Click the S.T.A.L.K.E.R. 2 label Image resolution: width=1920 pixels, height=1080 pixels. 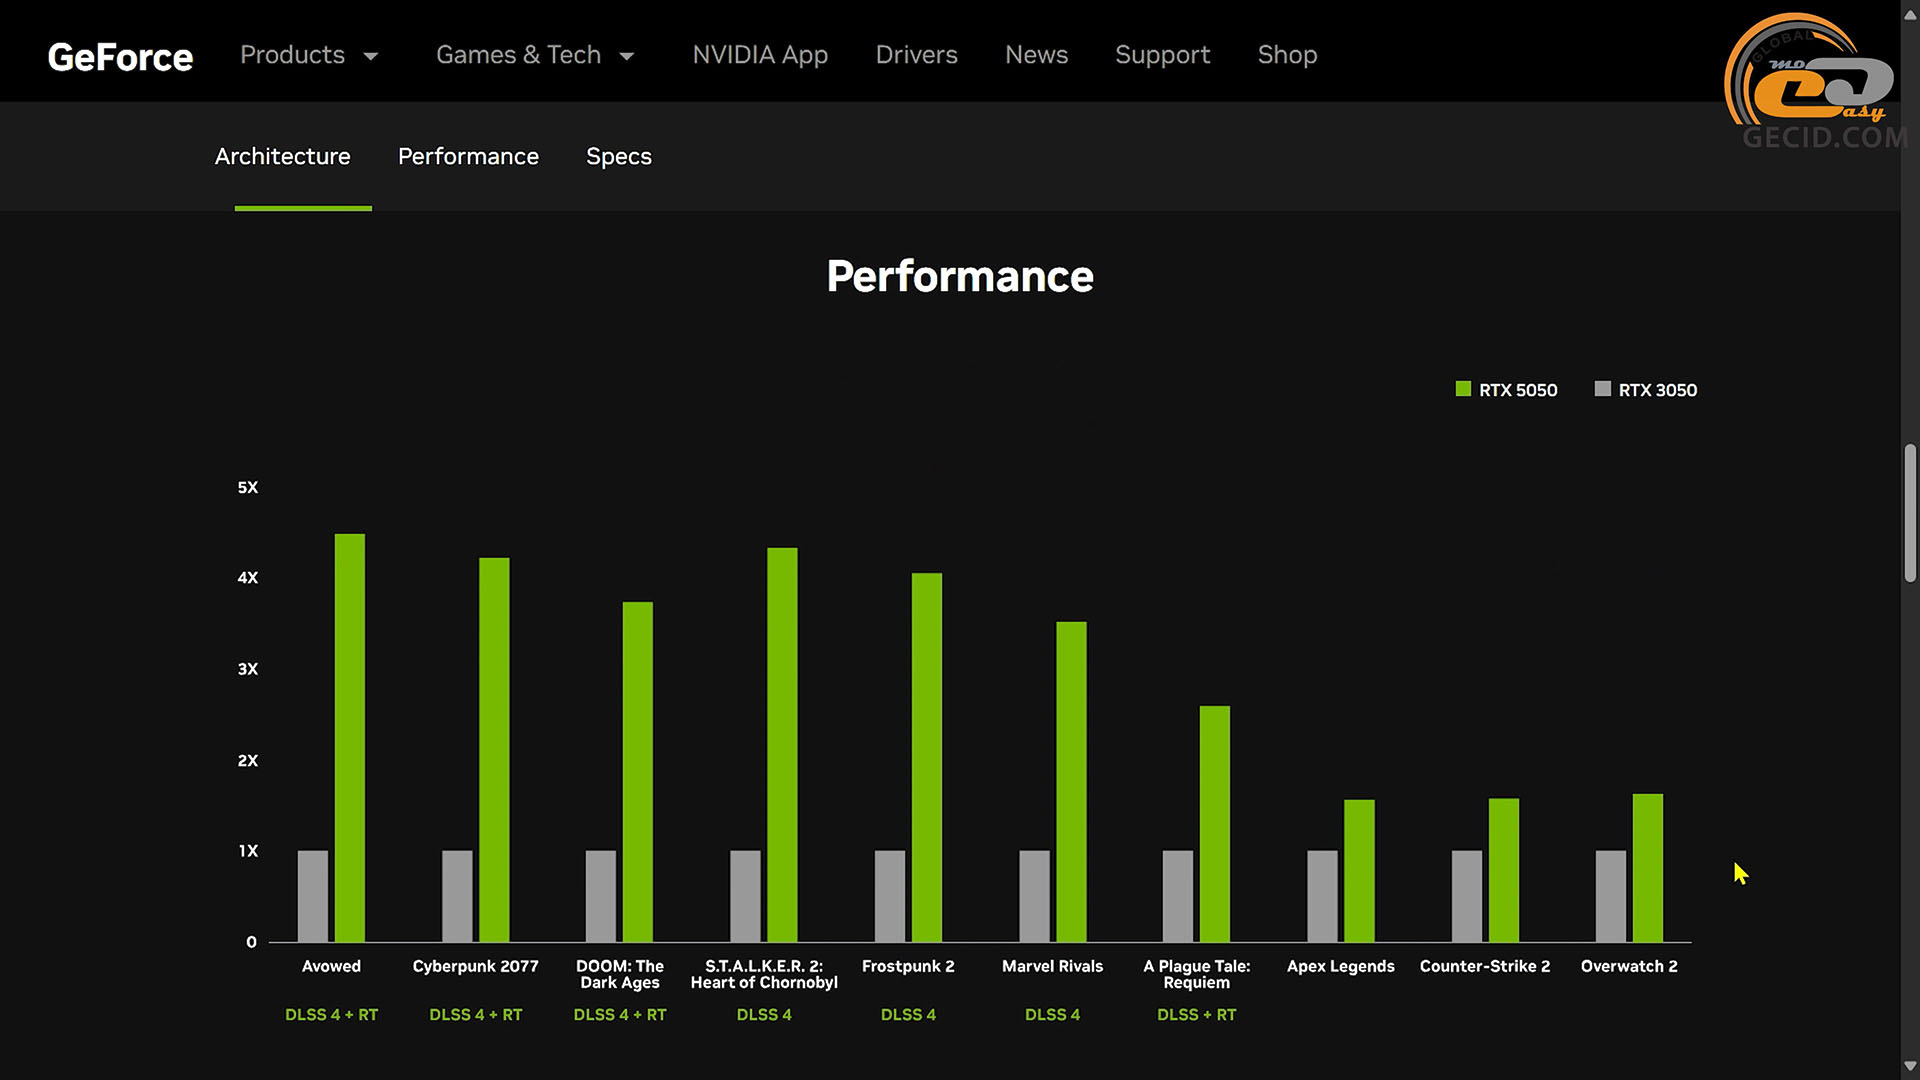click(764, 974)
